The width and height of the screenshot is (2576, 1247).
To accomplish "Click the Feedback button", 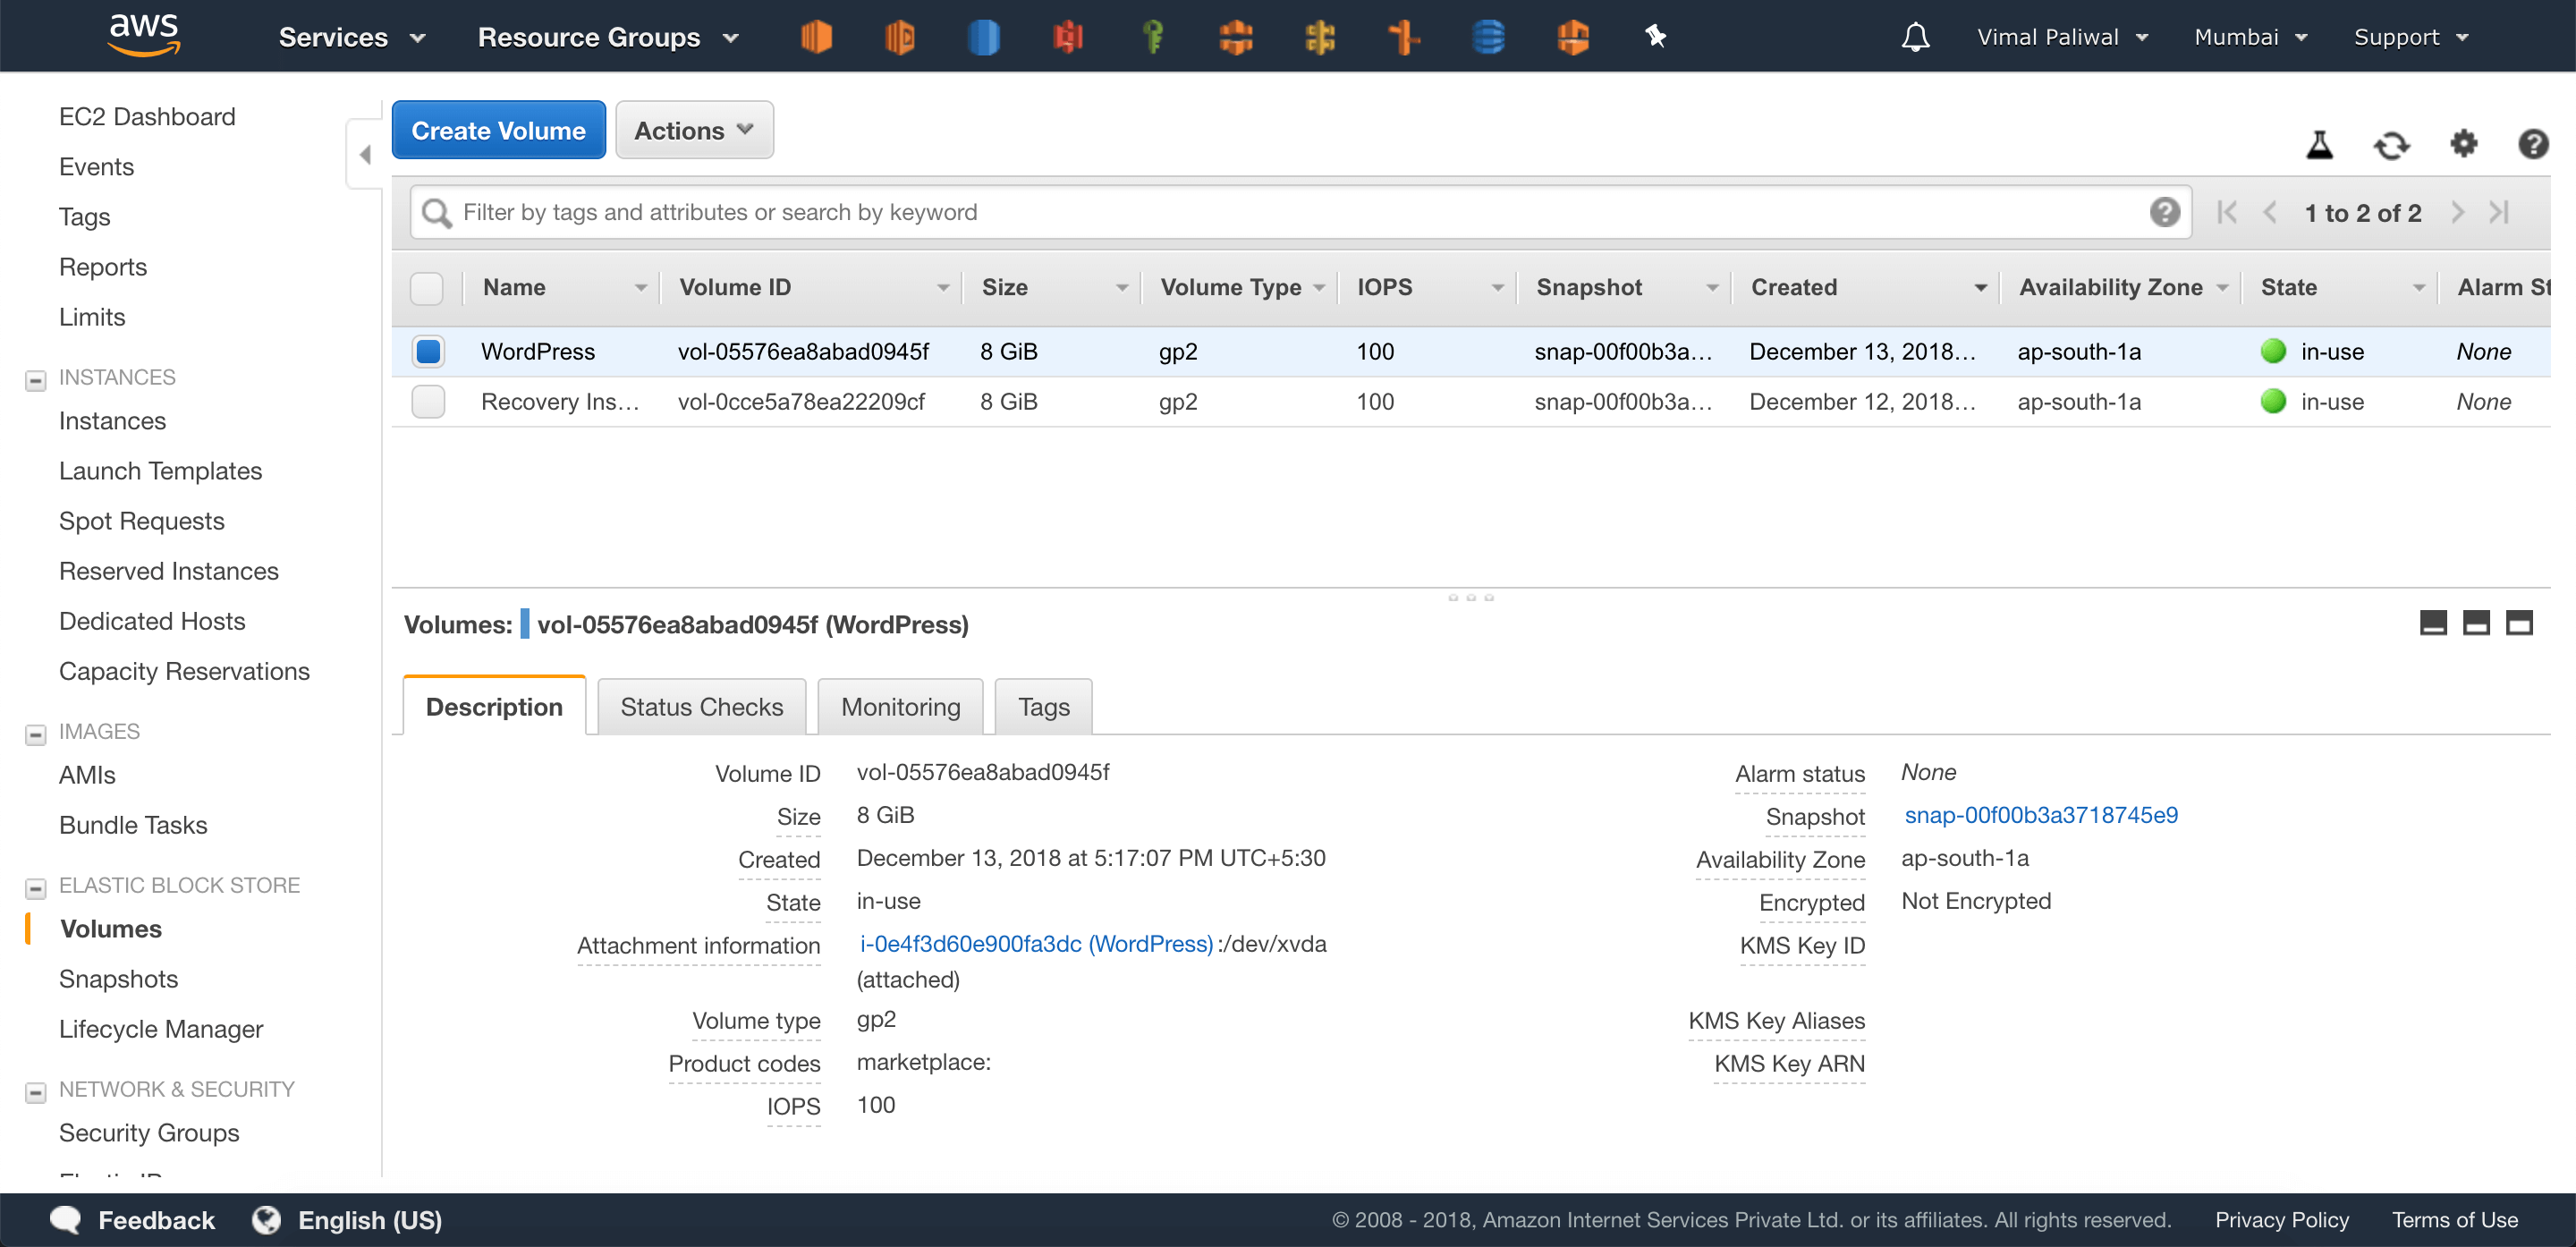I will point(156,1220).
